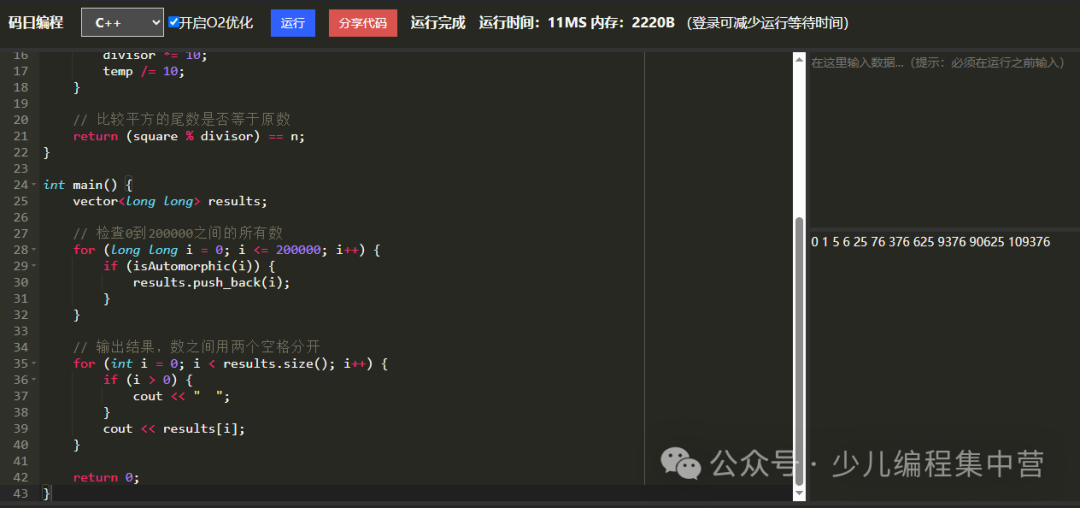Collapse the for loop fold arrow on line 28
Screen dimensions: 1080x508
pos(34,250)
